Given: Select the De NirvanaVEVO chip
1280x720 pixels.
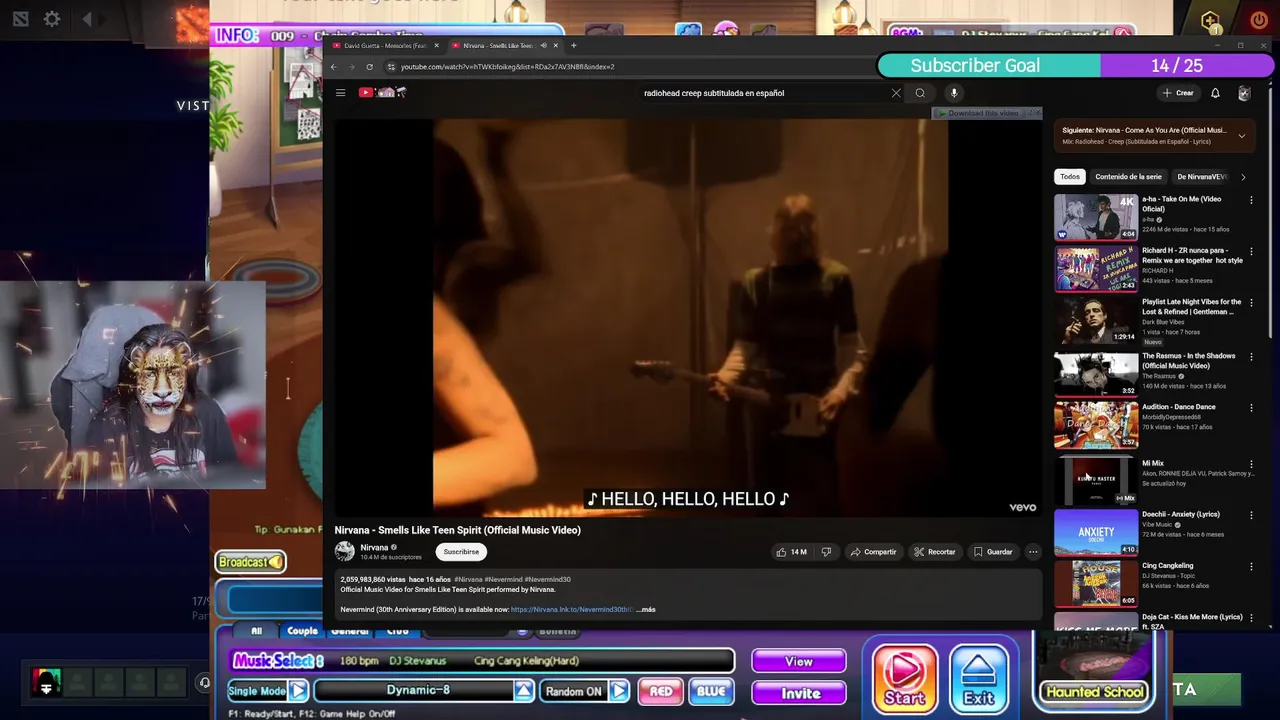Looking at the screenshot, I should click(1201, 177).
